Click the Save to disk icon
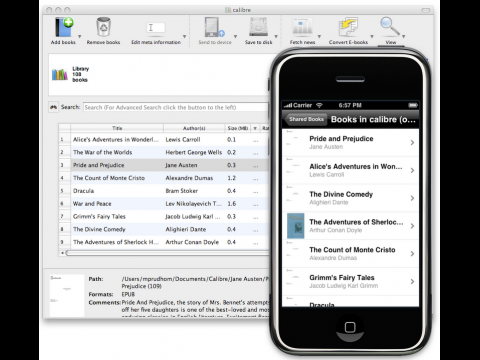The height and width of the screenshot is (360, 480). pyautogui.click(x=258, y=27)
